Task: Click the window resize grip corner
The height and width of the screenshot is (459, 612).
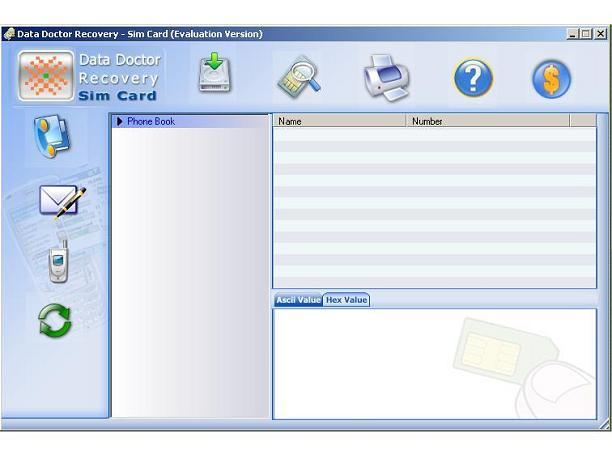Action: 605,423
